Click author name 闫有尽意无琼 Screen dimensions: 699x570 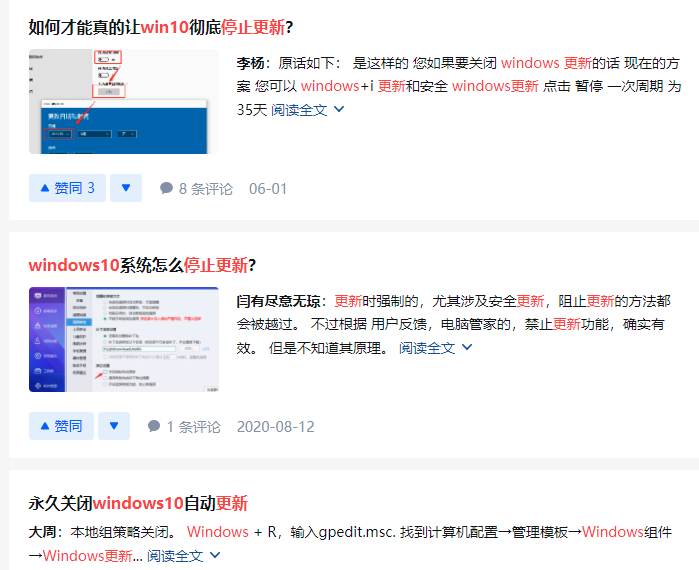click(279, 301)
